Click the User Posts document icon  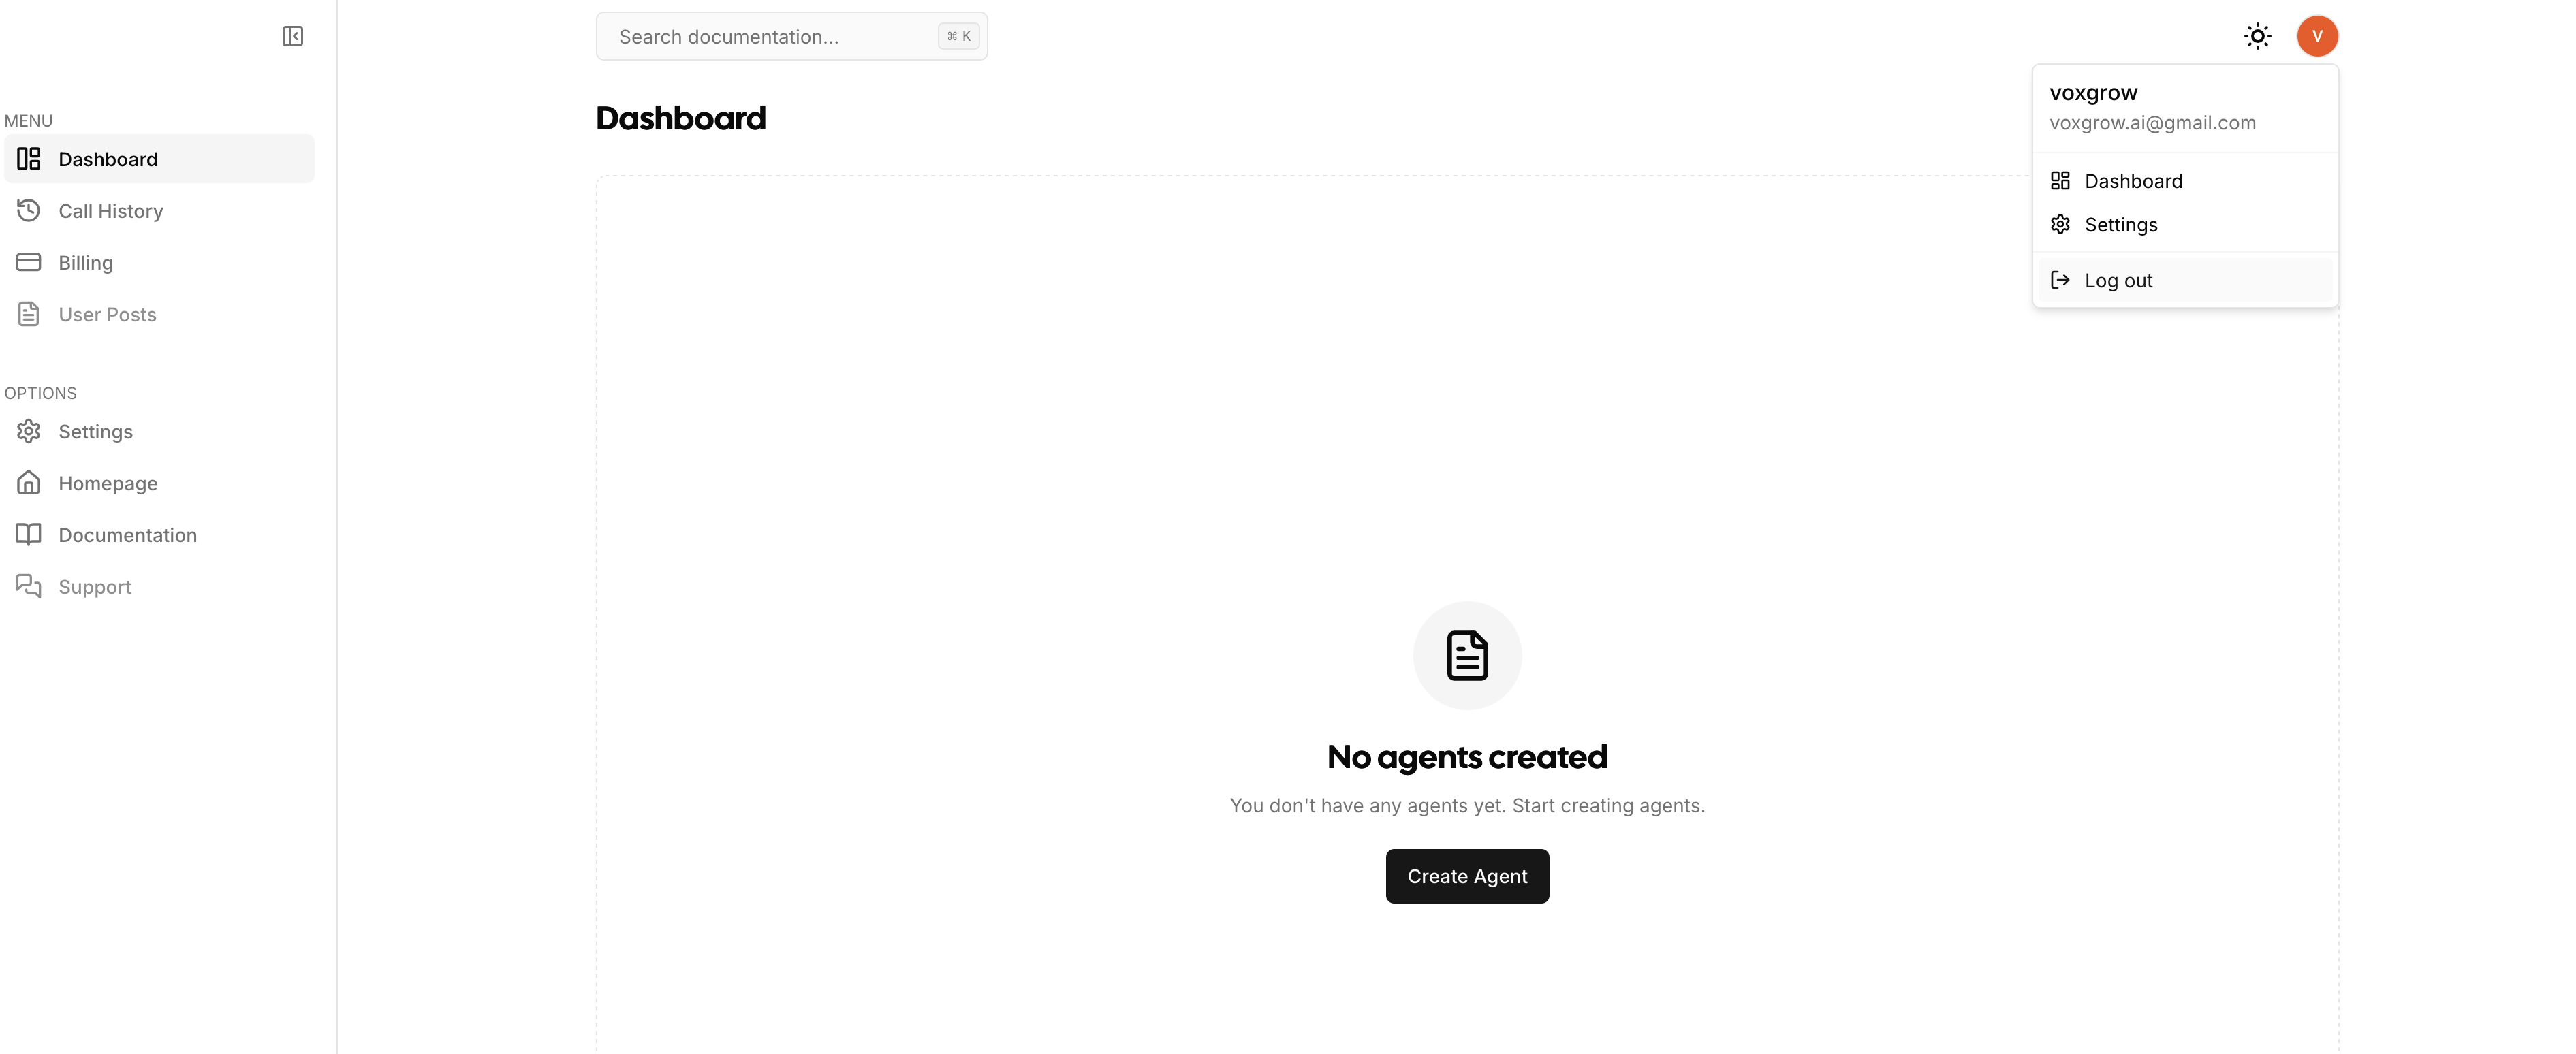pos(29,314)
